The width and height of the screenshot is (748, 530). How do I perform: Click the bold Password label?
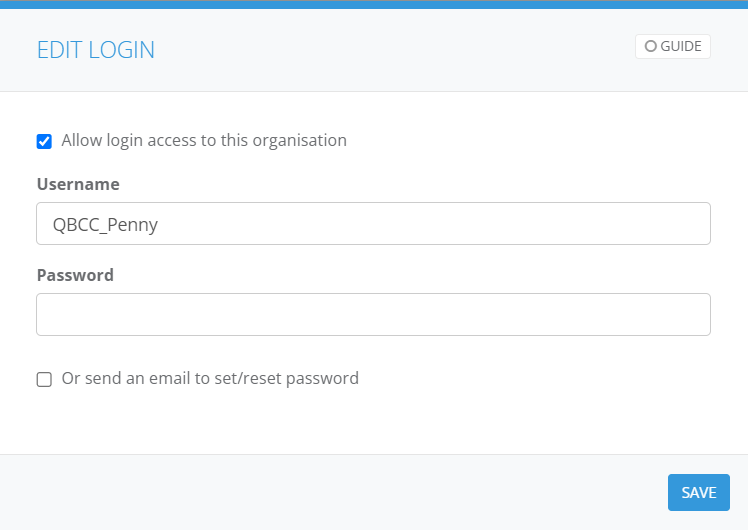click(75, 275)
